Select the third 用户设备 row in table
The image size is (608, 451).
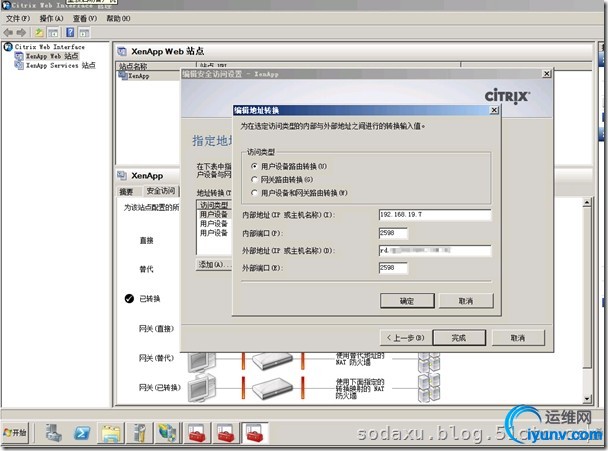214,233
